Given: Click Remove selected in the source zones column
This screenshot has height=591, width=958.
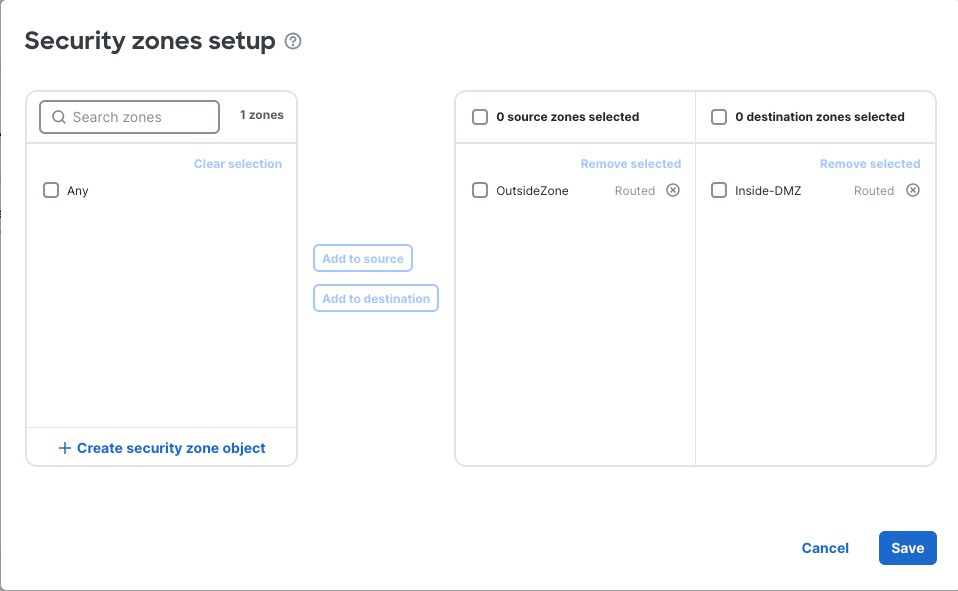Looking at the screenshot, I should click(x=630, y=163).
